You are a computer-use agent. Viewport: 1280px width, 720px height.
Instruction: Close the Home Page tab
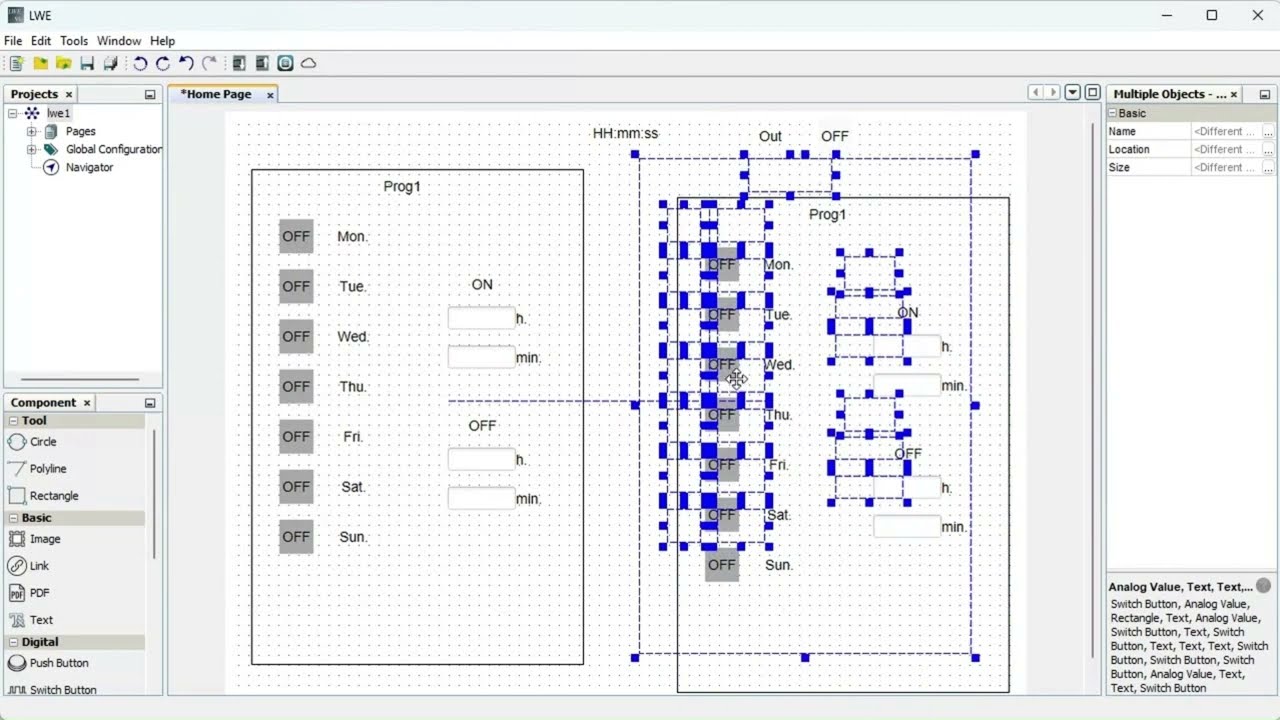[270, 95]
